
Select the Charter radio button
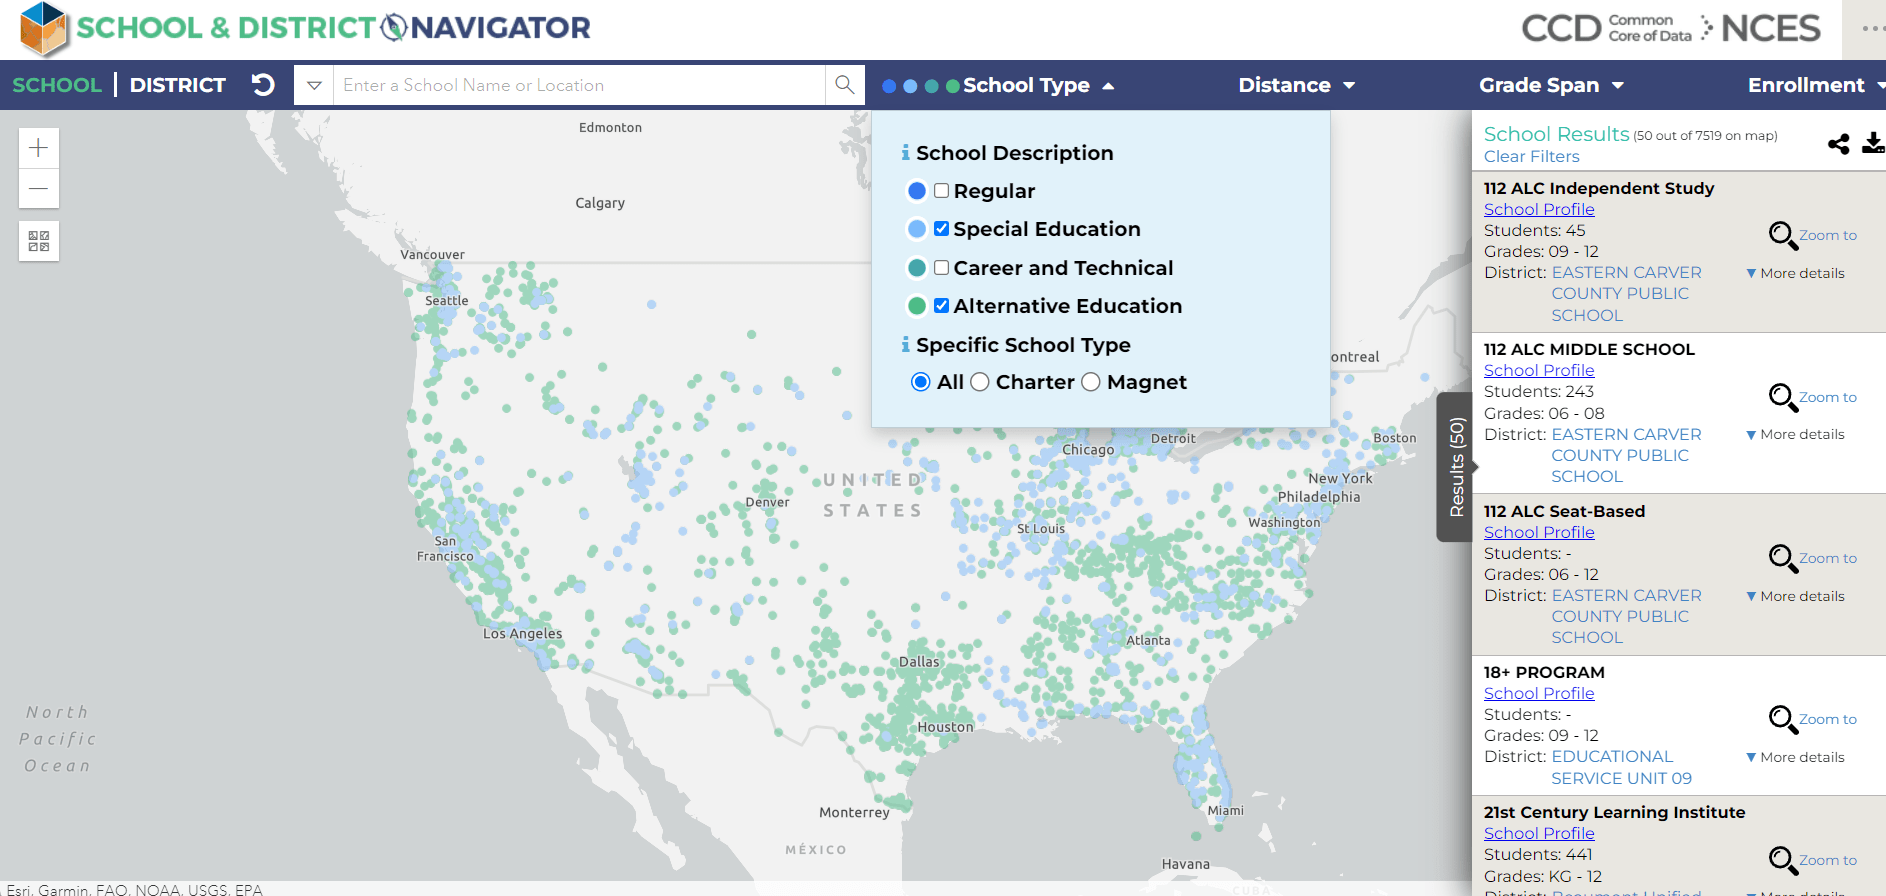pos(980,382)
